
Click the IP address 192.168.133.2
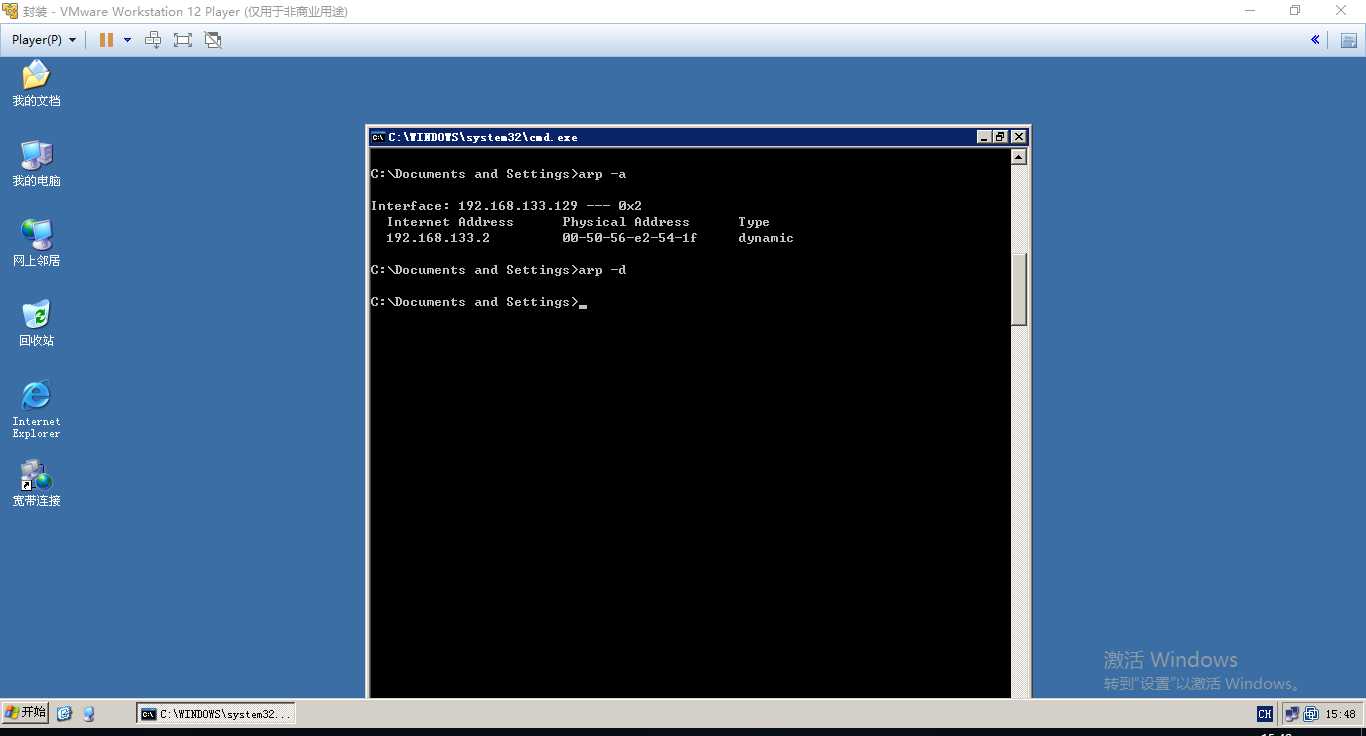[x=438, y=238]
